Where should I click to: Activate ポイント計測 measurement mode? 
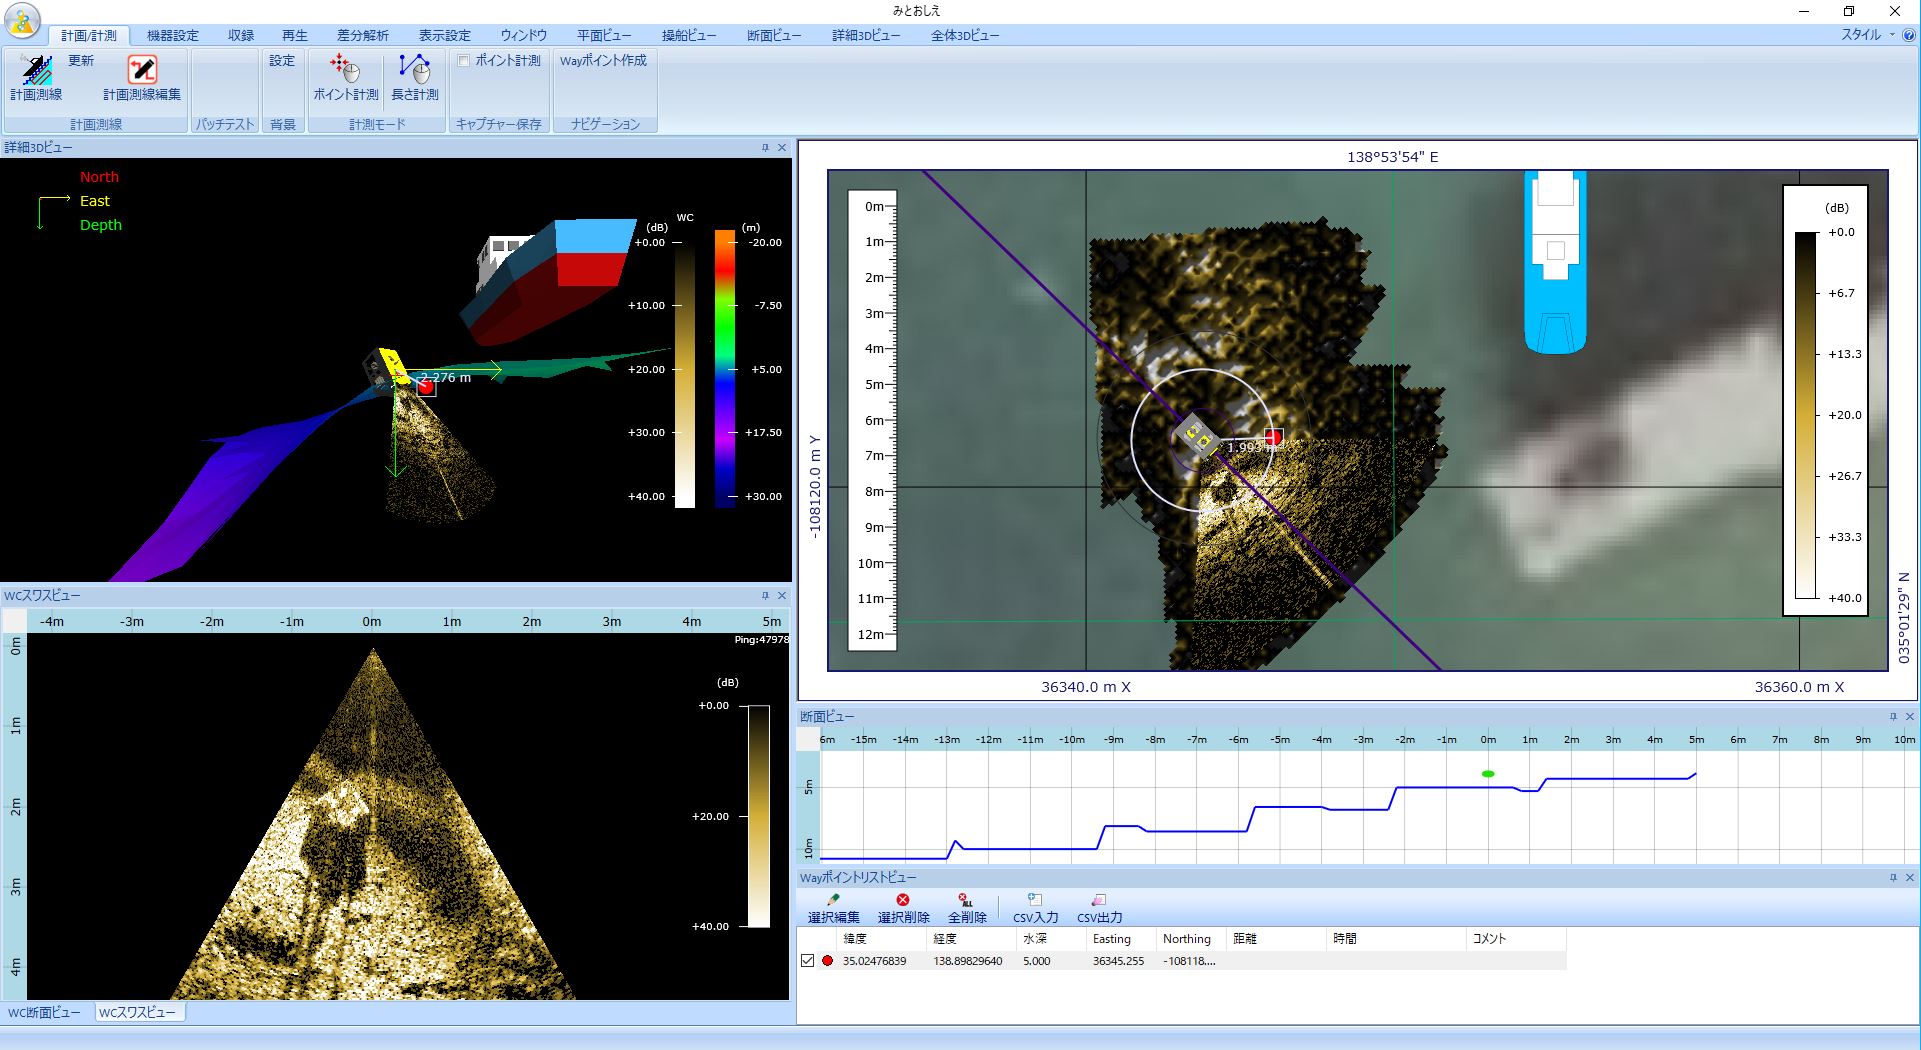(x=345, y=78)
